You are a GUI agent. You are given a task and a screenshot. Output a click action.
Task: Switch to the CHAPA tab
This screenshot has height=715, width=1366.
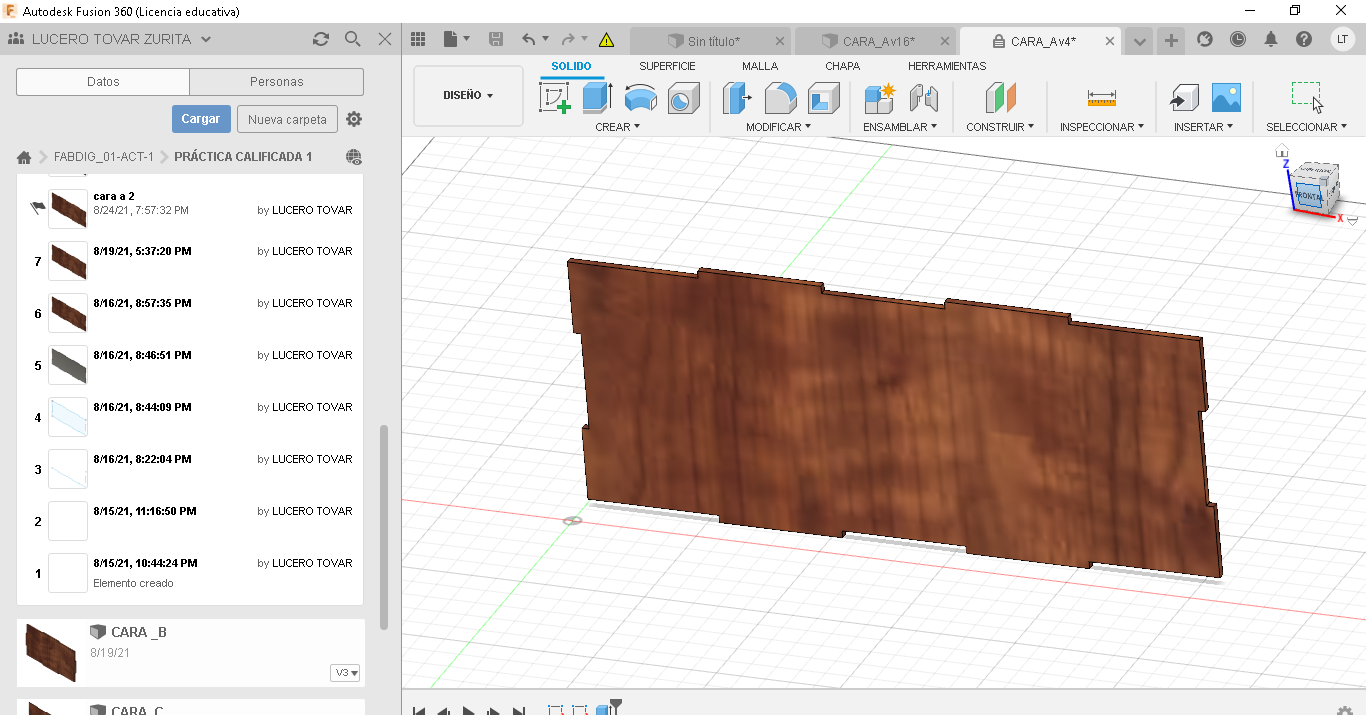pyautogui.click(x=842, y=66)
